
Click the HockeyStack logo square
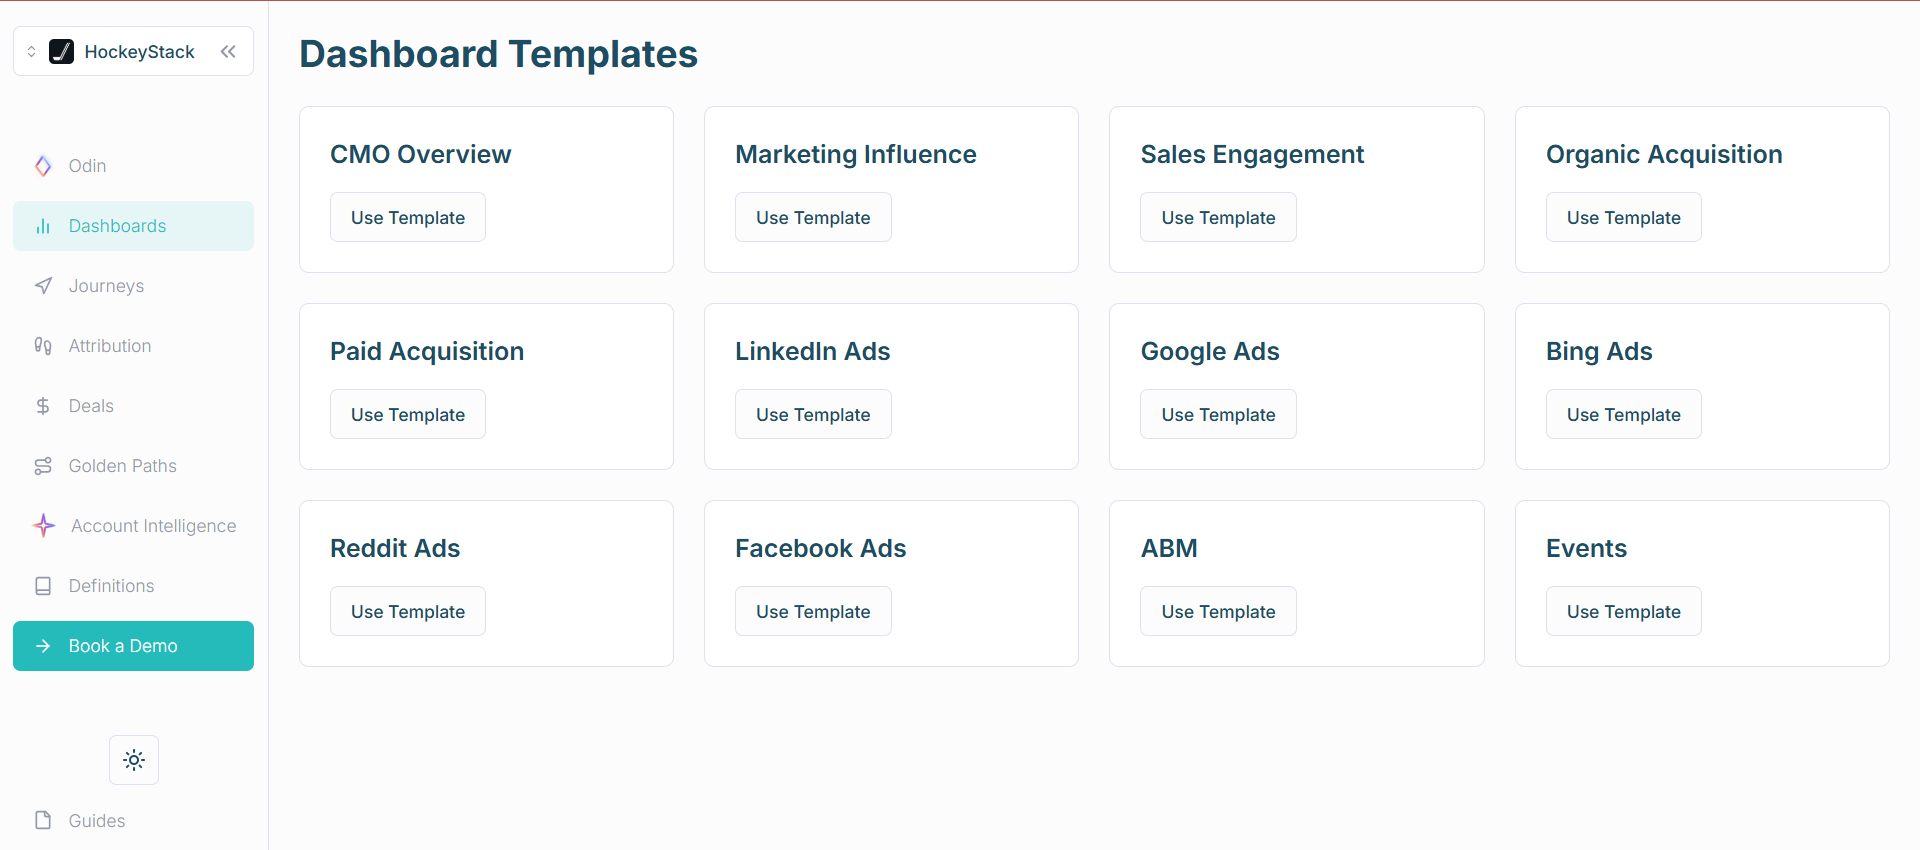(62, 51)
